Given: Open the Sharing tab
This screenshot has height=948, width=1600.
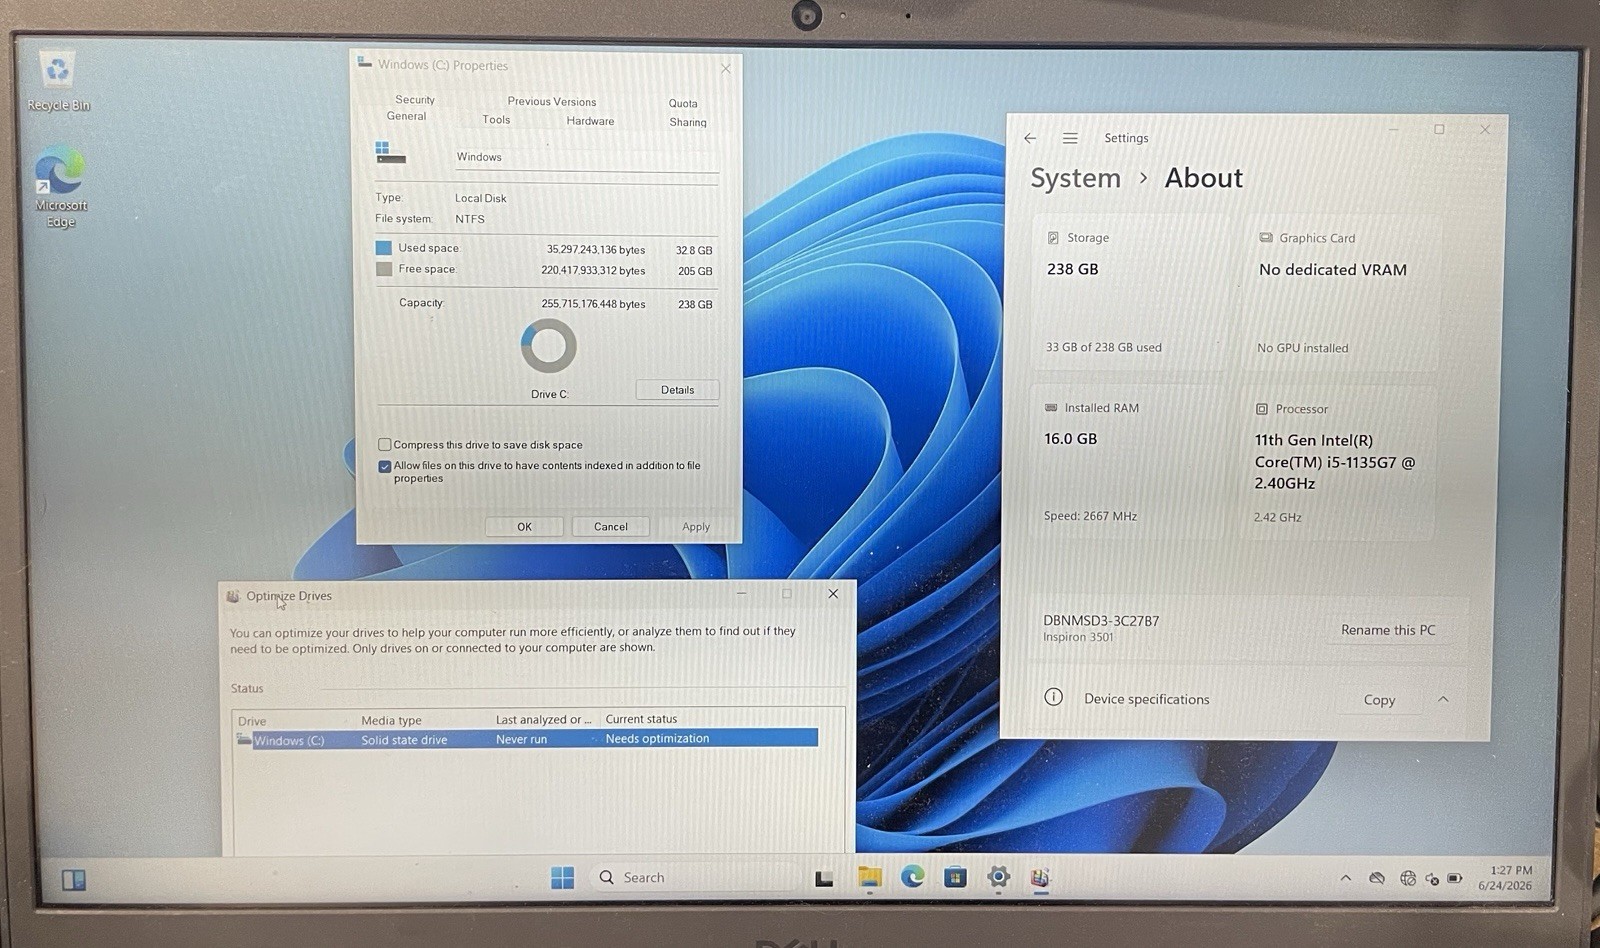Looking at the screenshot, I should tap(688, 122).
